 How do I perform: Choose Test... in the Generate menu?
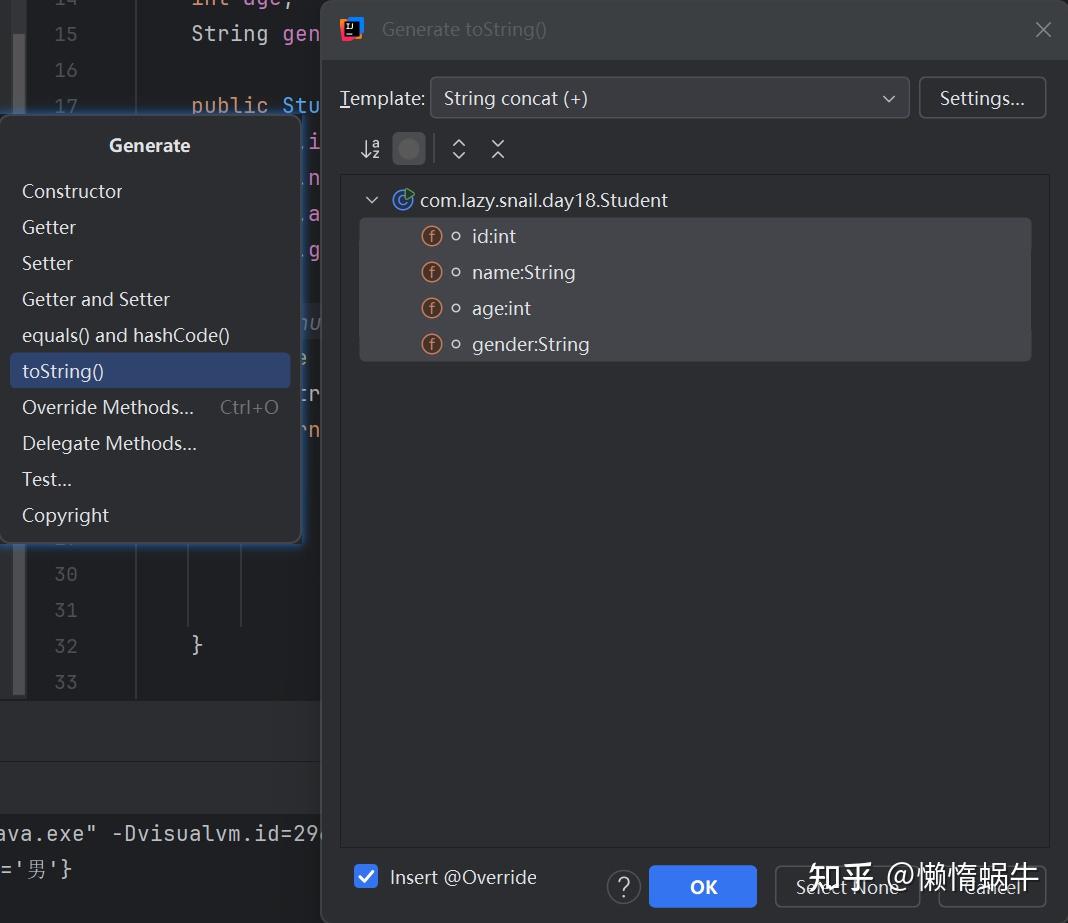150,479
